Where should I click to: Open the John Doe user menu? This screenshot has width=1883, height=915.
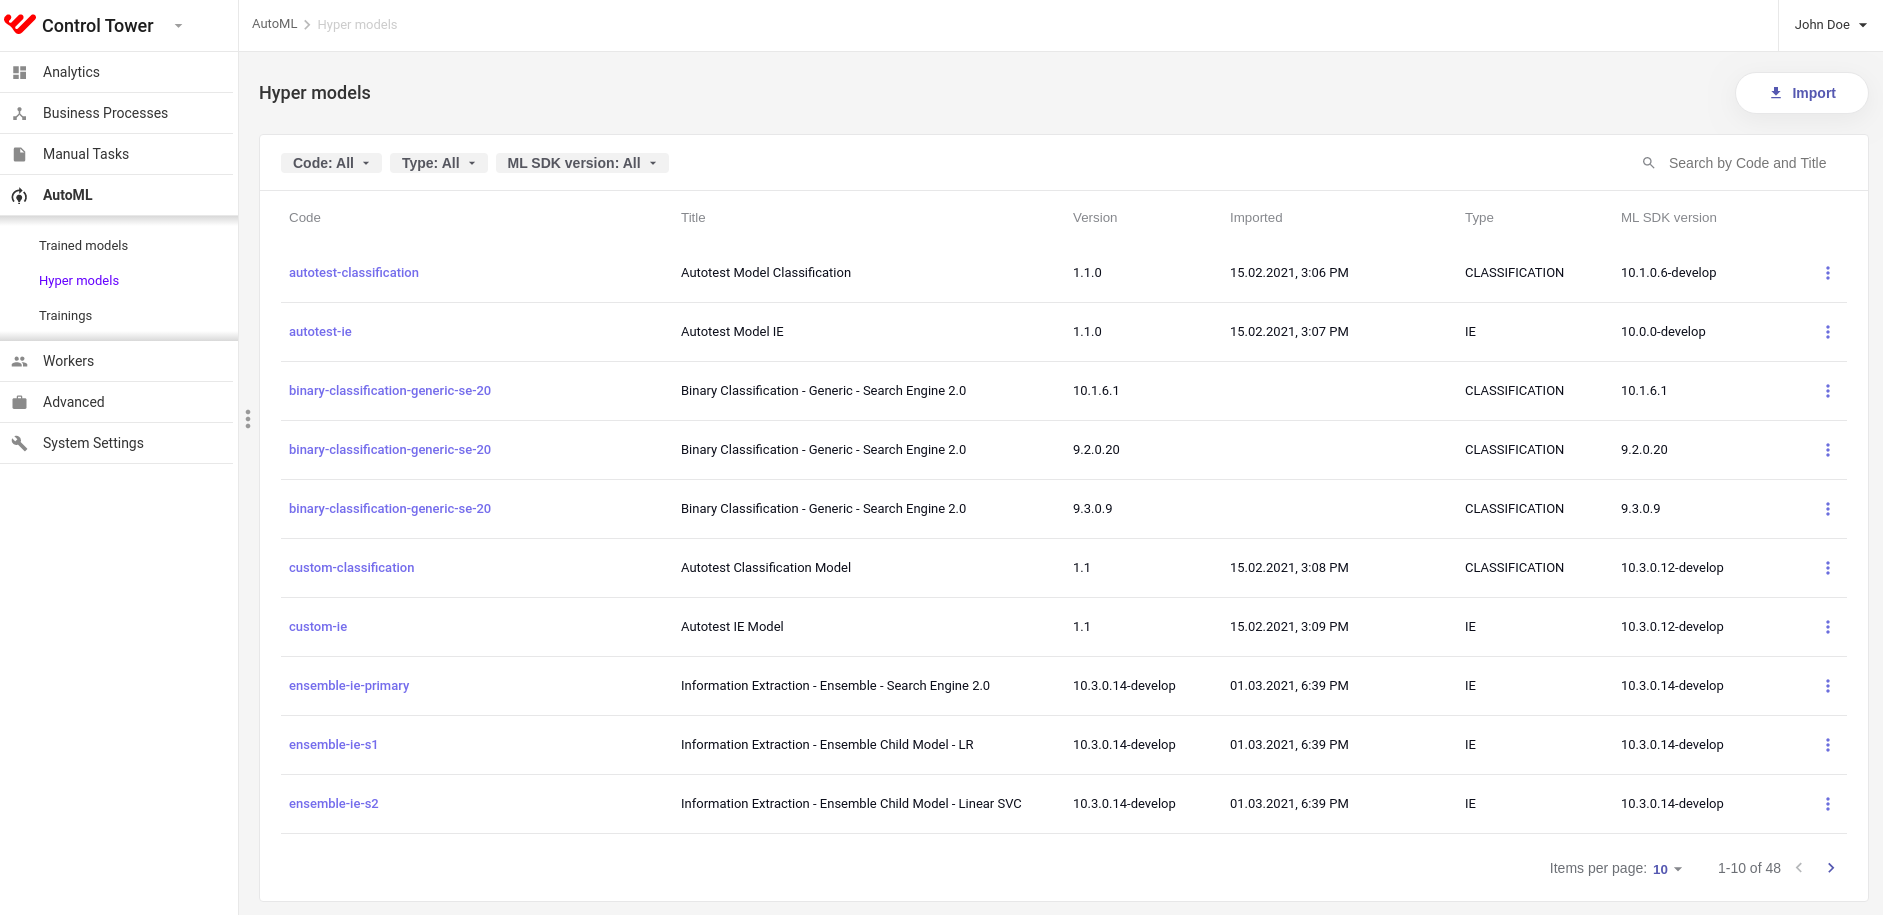pos(1830,25)
